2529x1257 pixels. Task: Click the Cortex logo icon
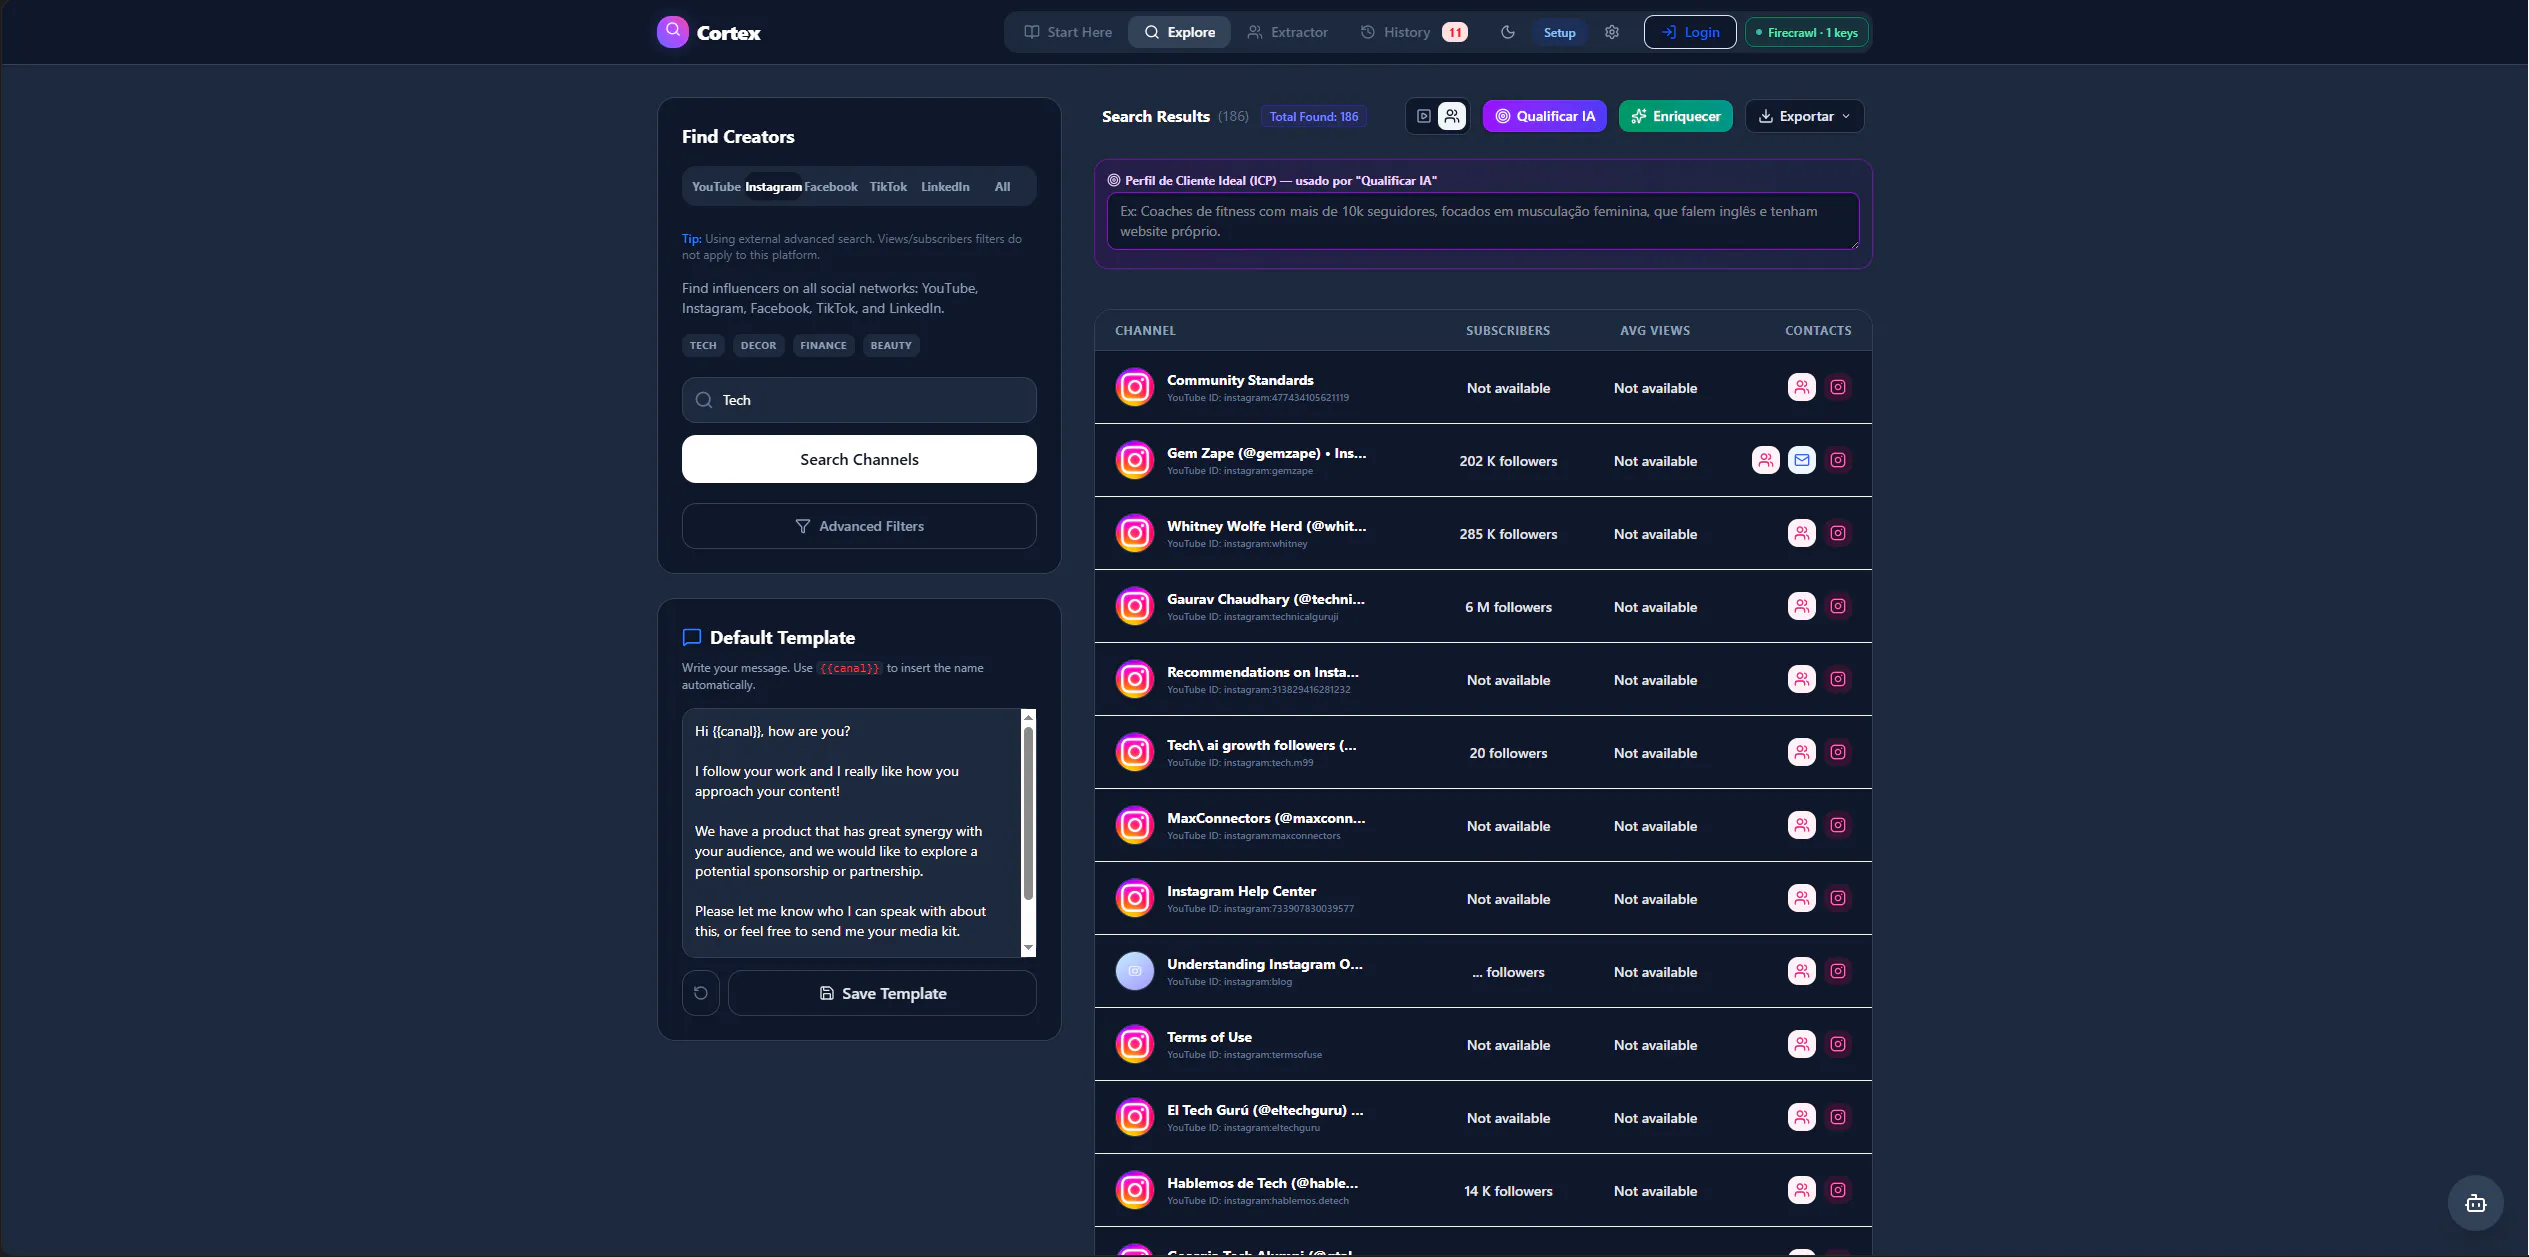coord(672,32)
